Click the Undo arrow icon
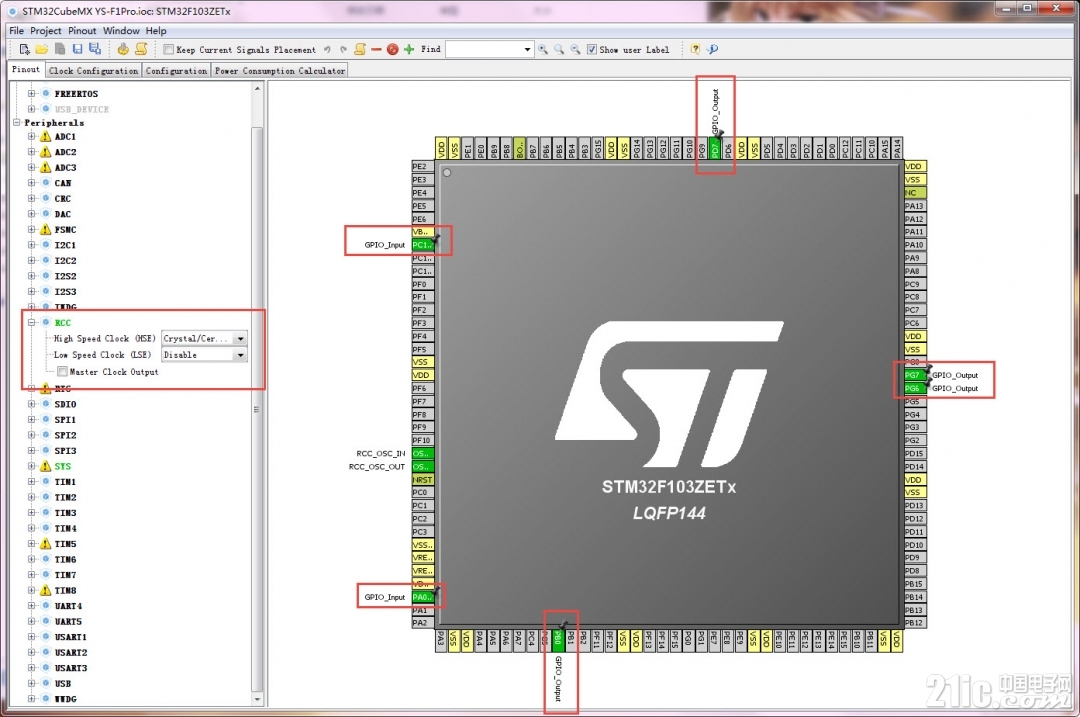The image size is (1080, 717). 327,50
